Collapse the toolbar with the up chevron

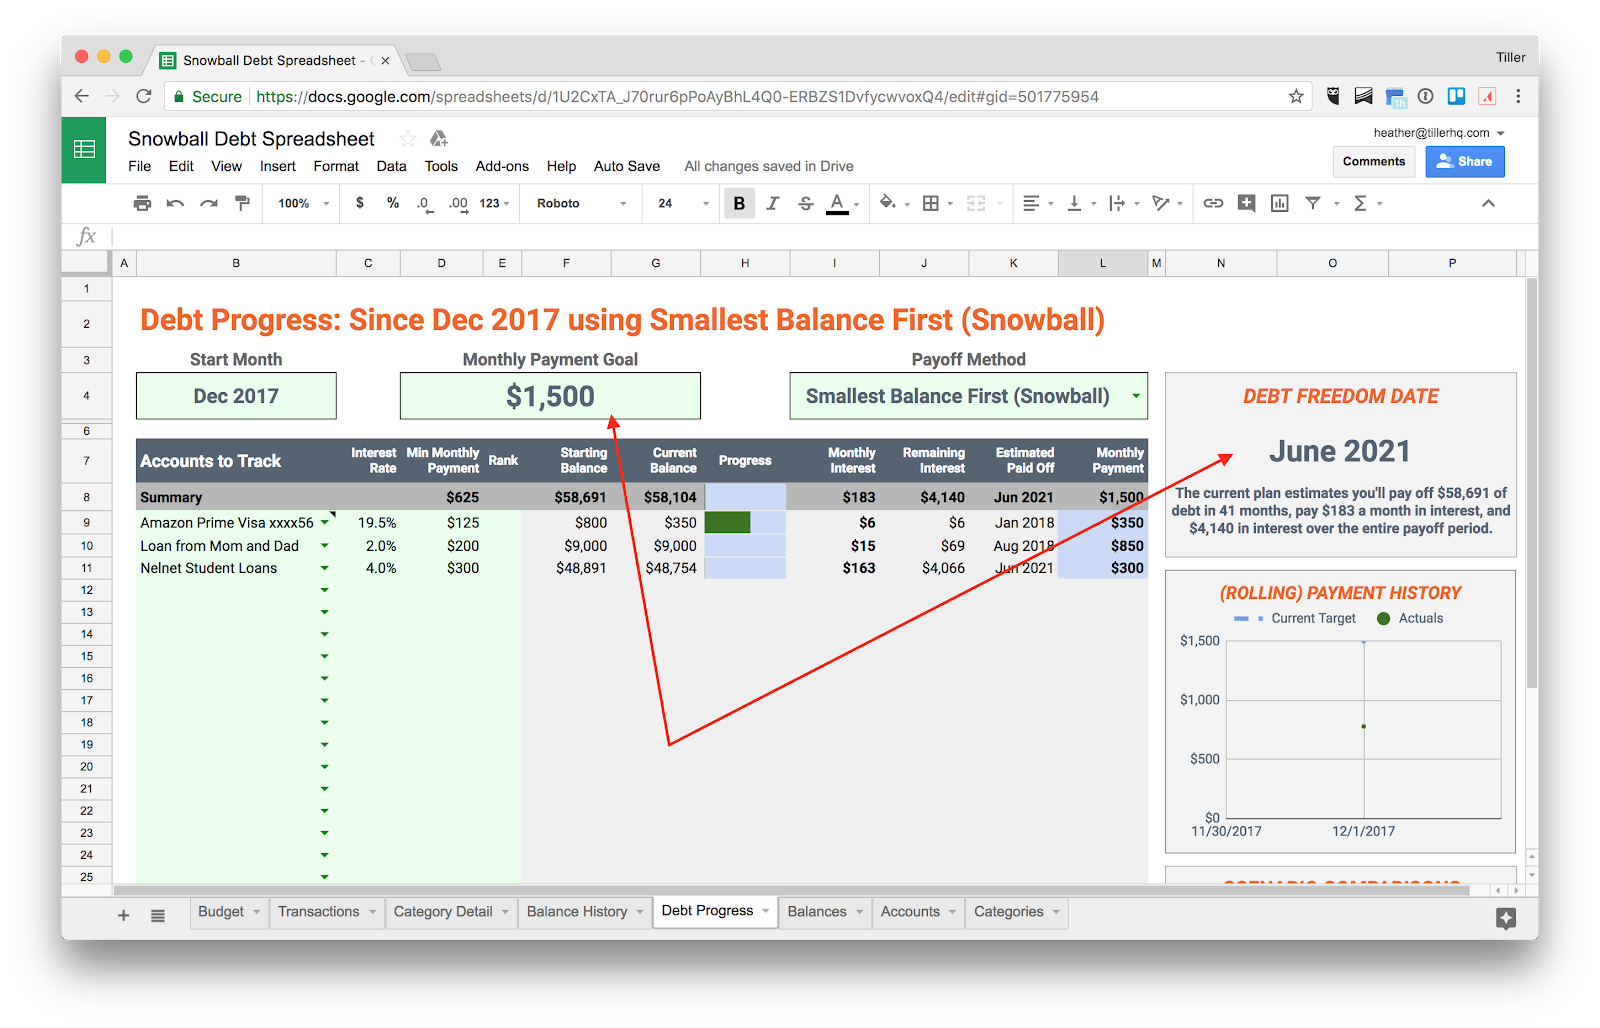click(x=1488, y=203)
